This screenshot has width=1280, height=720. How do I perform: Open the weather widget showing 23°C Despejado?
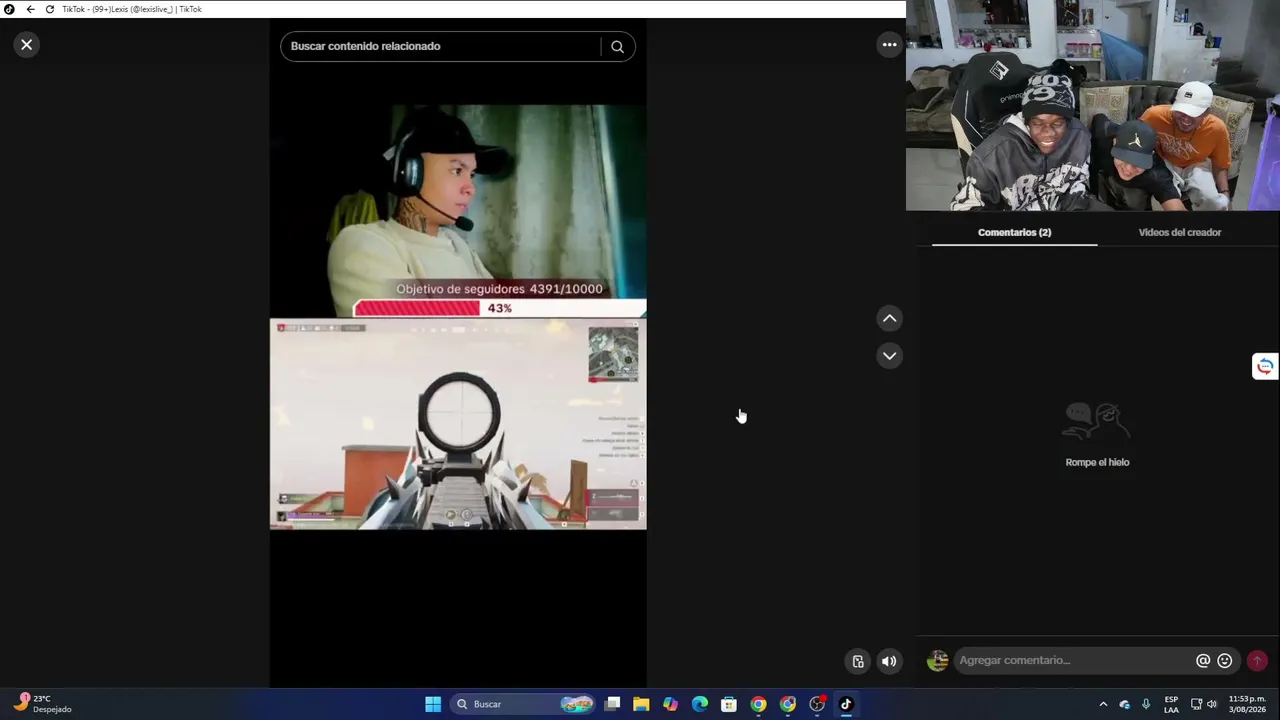tap(44, 704)
